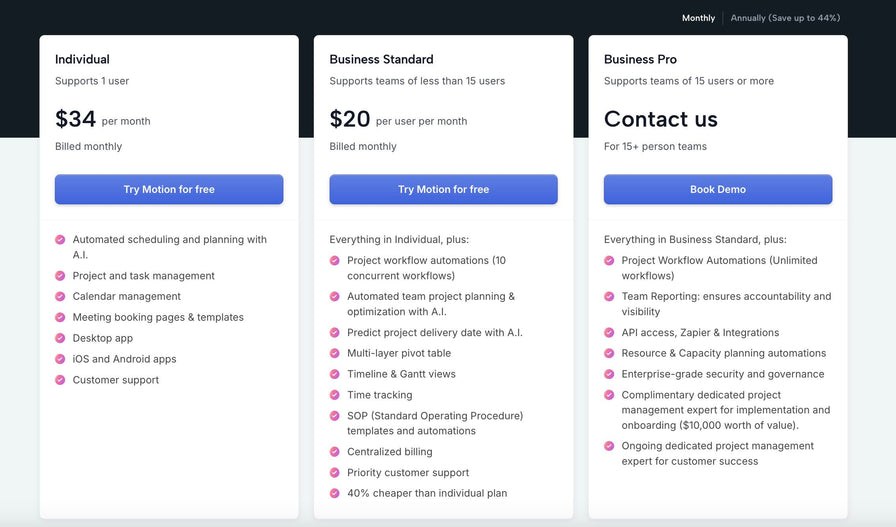Start Individual plan with Try Motion for free
896x527 pixels.
[169, 189]
